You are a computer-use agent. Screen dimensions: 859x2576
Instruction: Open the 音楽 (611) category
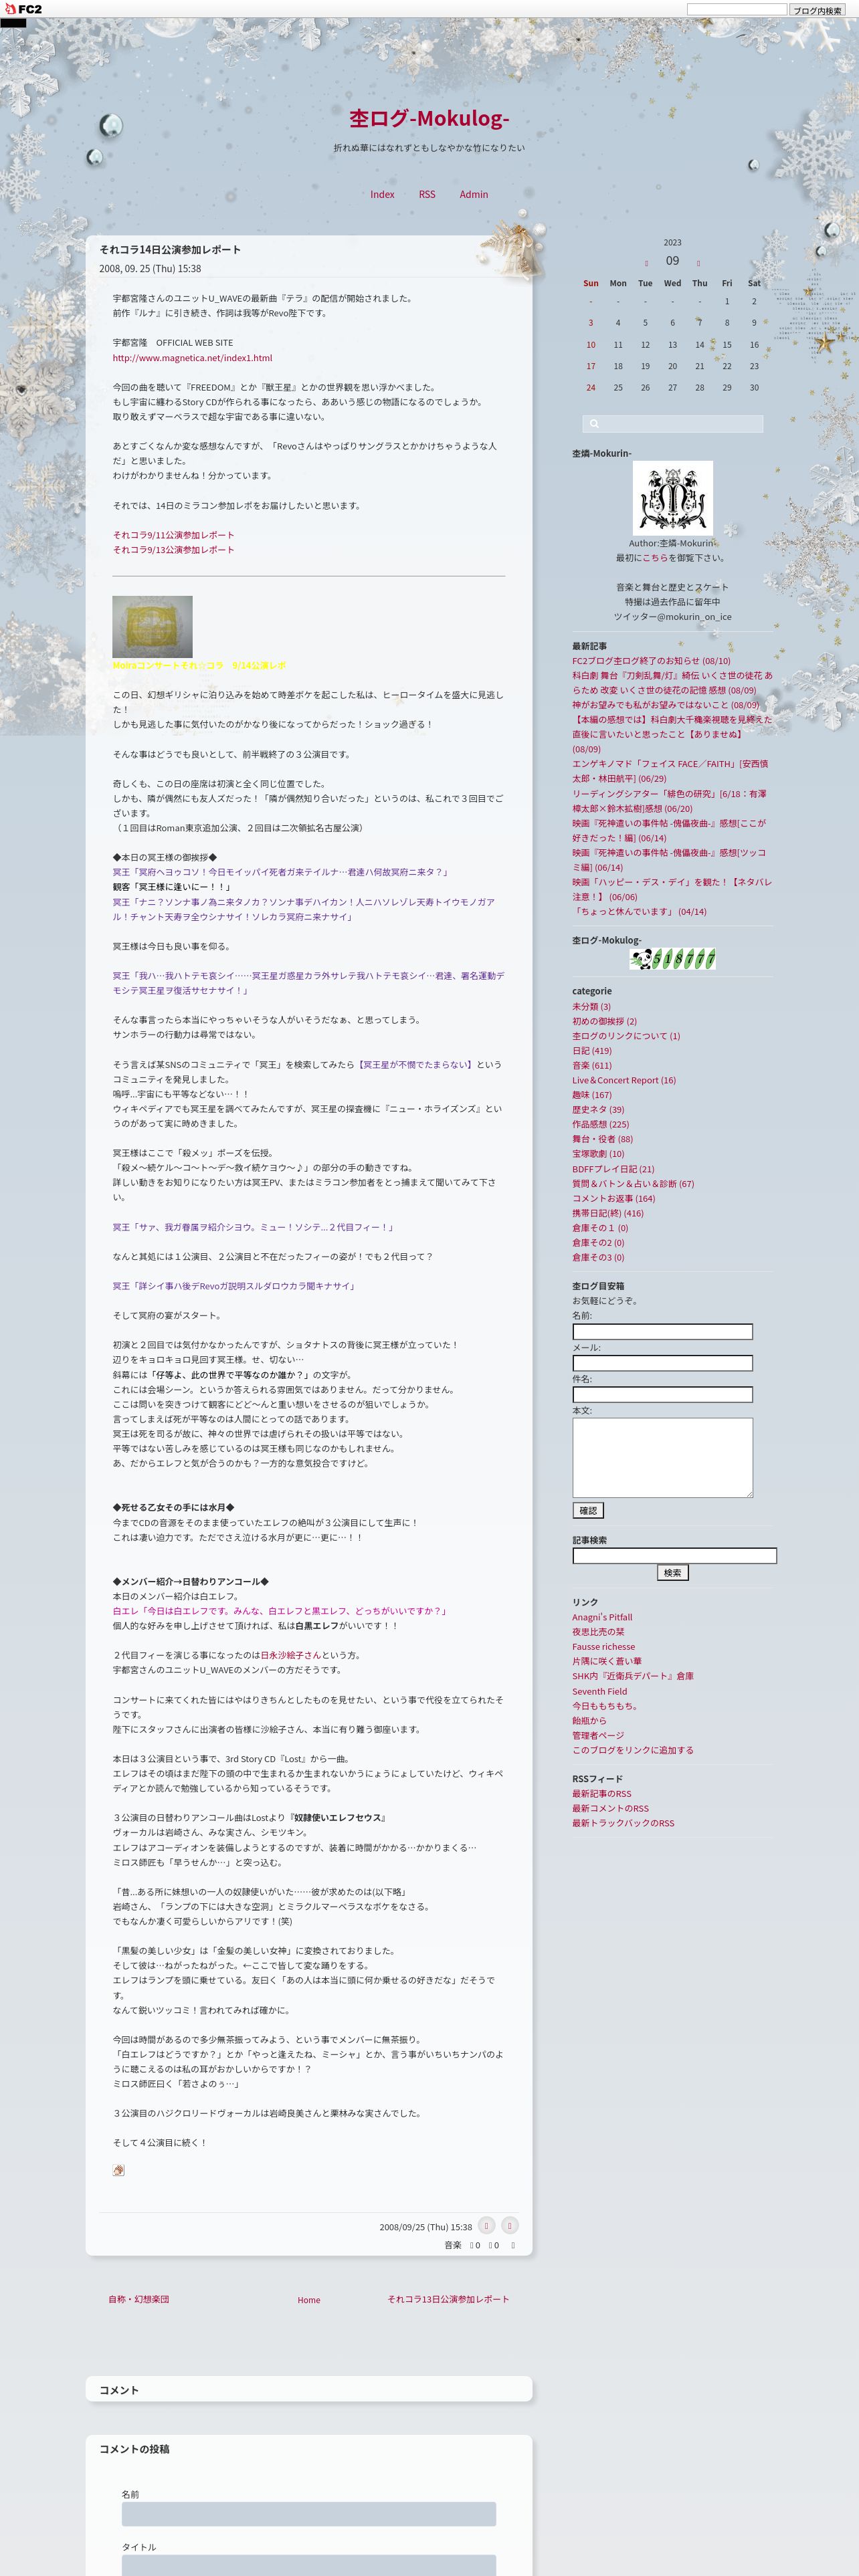pos(592,1066)
